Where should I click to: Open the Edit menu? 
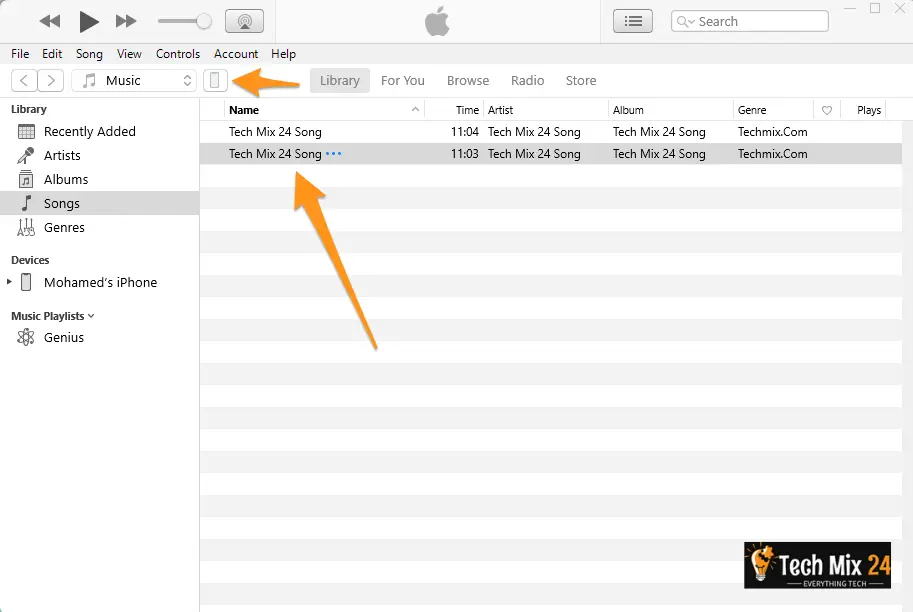pyautogui.click(x=52, y=54)
